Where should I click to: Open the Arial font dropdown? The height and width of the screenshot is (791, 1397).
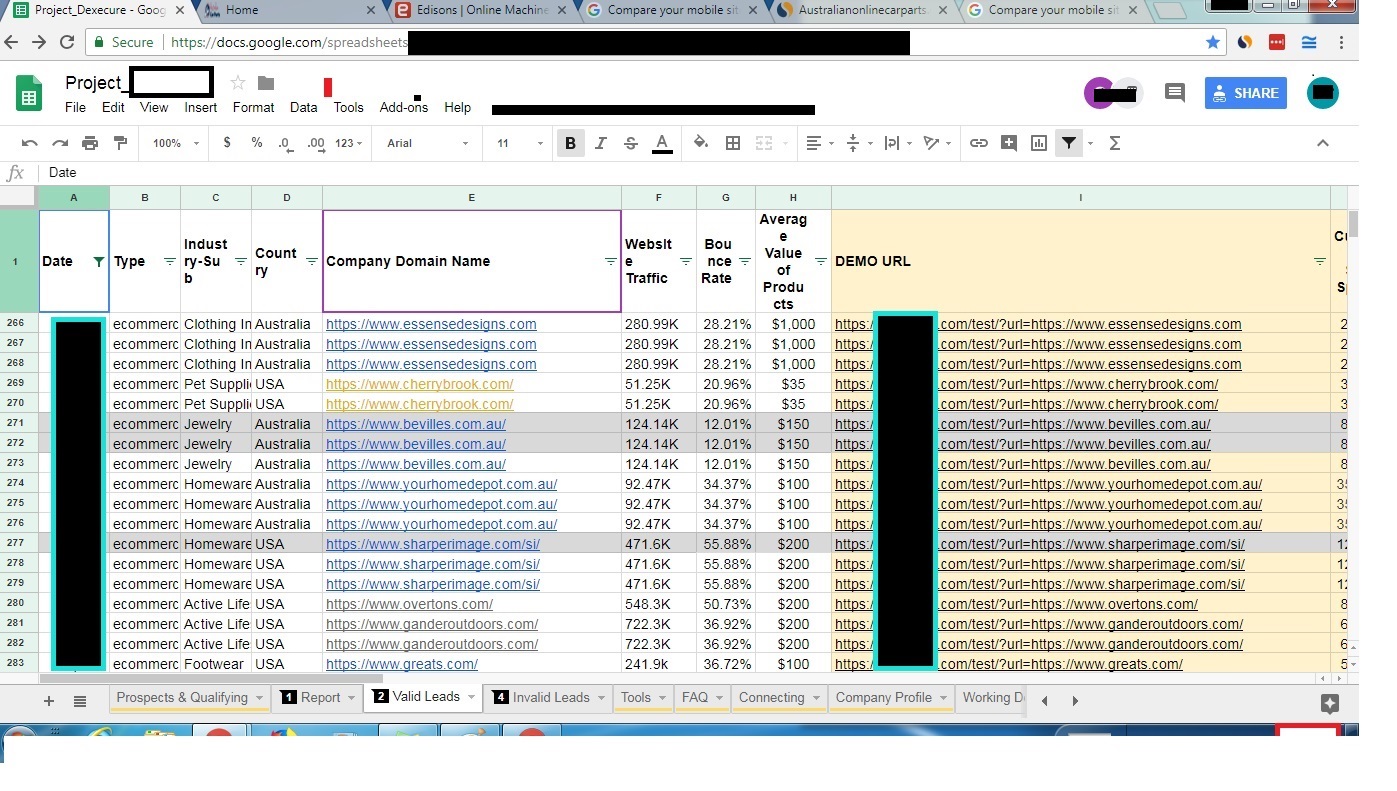point(427,143)
